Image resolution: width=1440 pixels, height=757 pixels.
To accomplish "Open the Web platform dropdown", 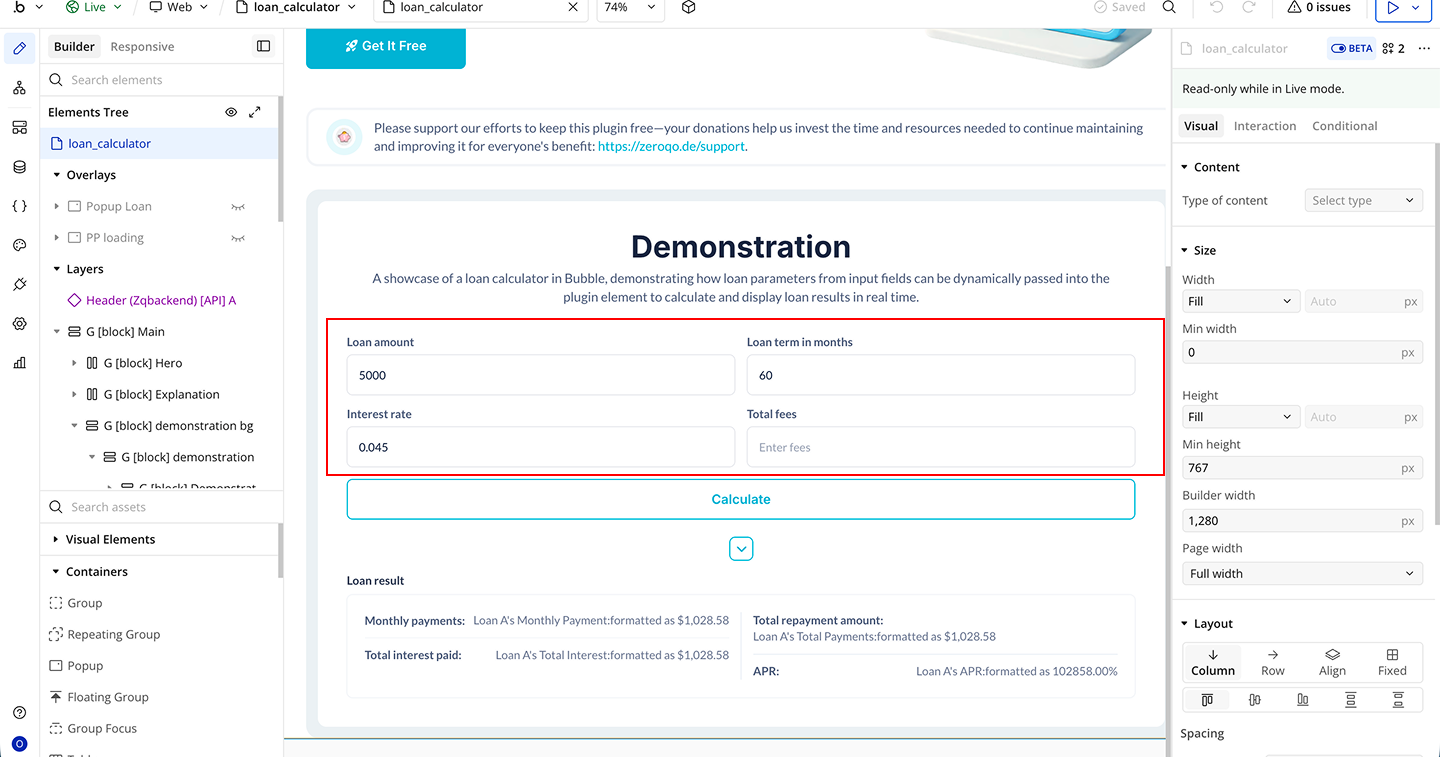I will pos(178,8).
